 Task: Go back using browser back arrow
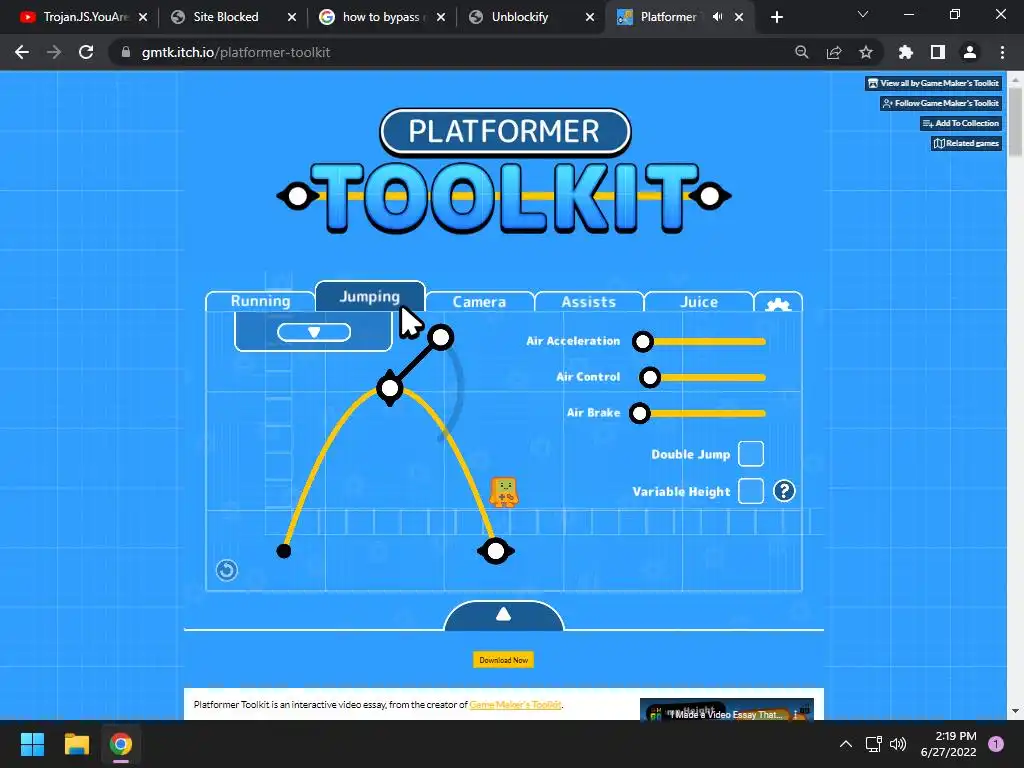[x=22, y=52]
